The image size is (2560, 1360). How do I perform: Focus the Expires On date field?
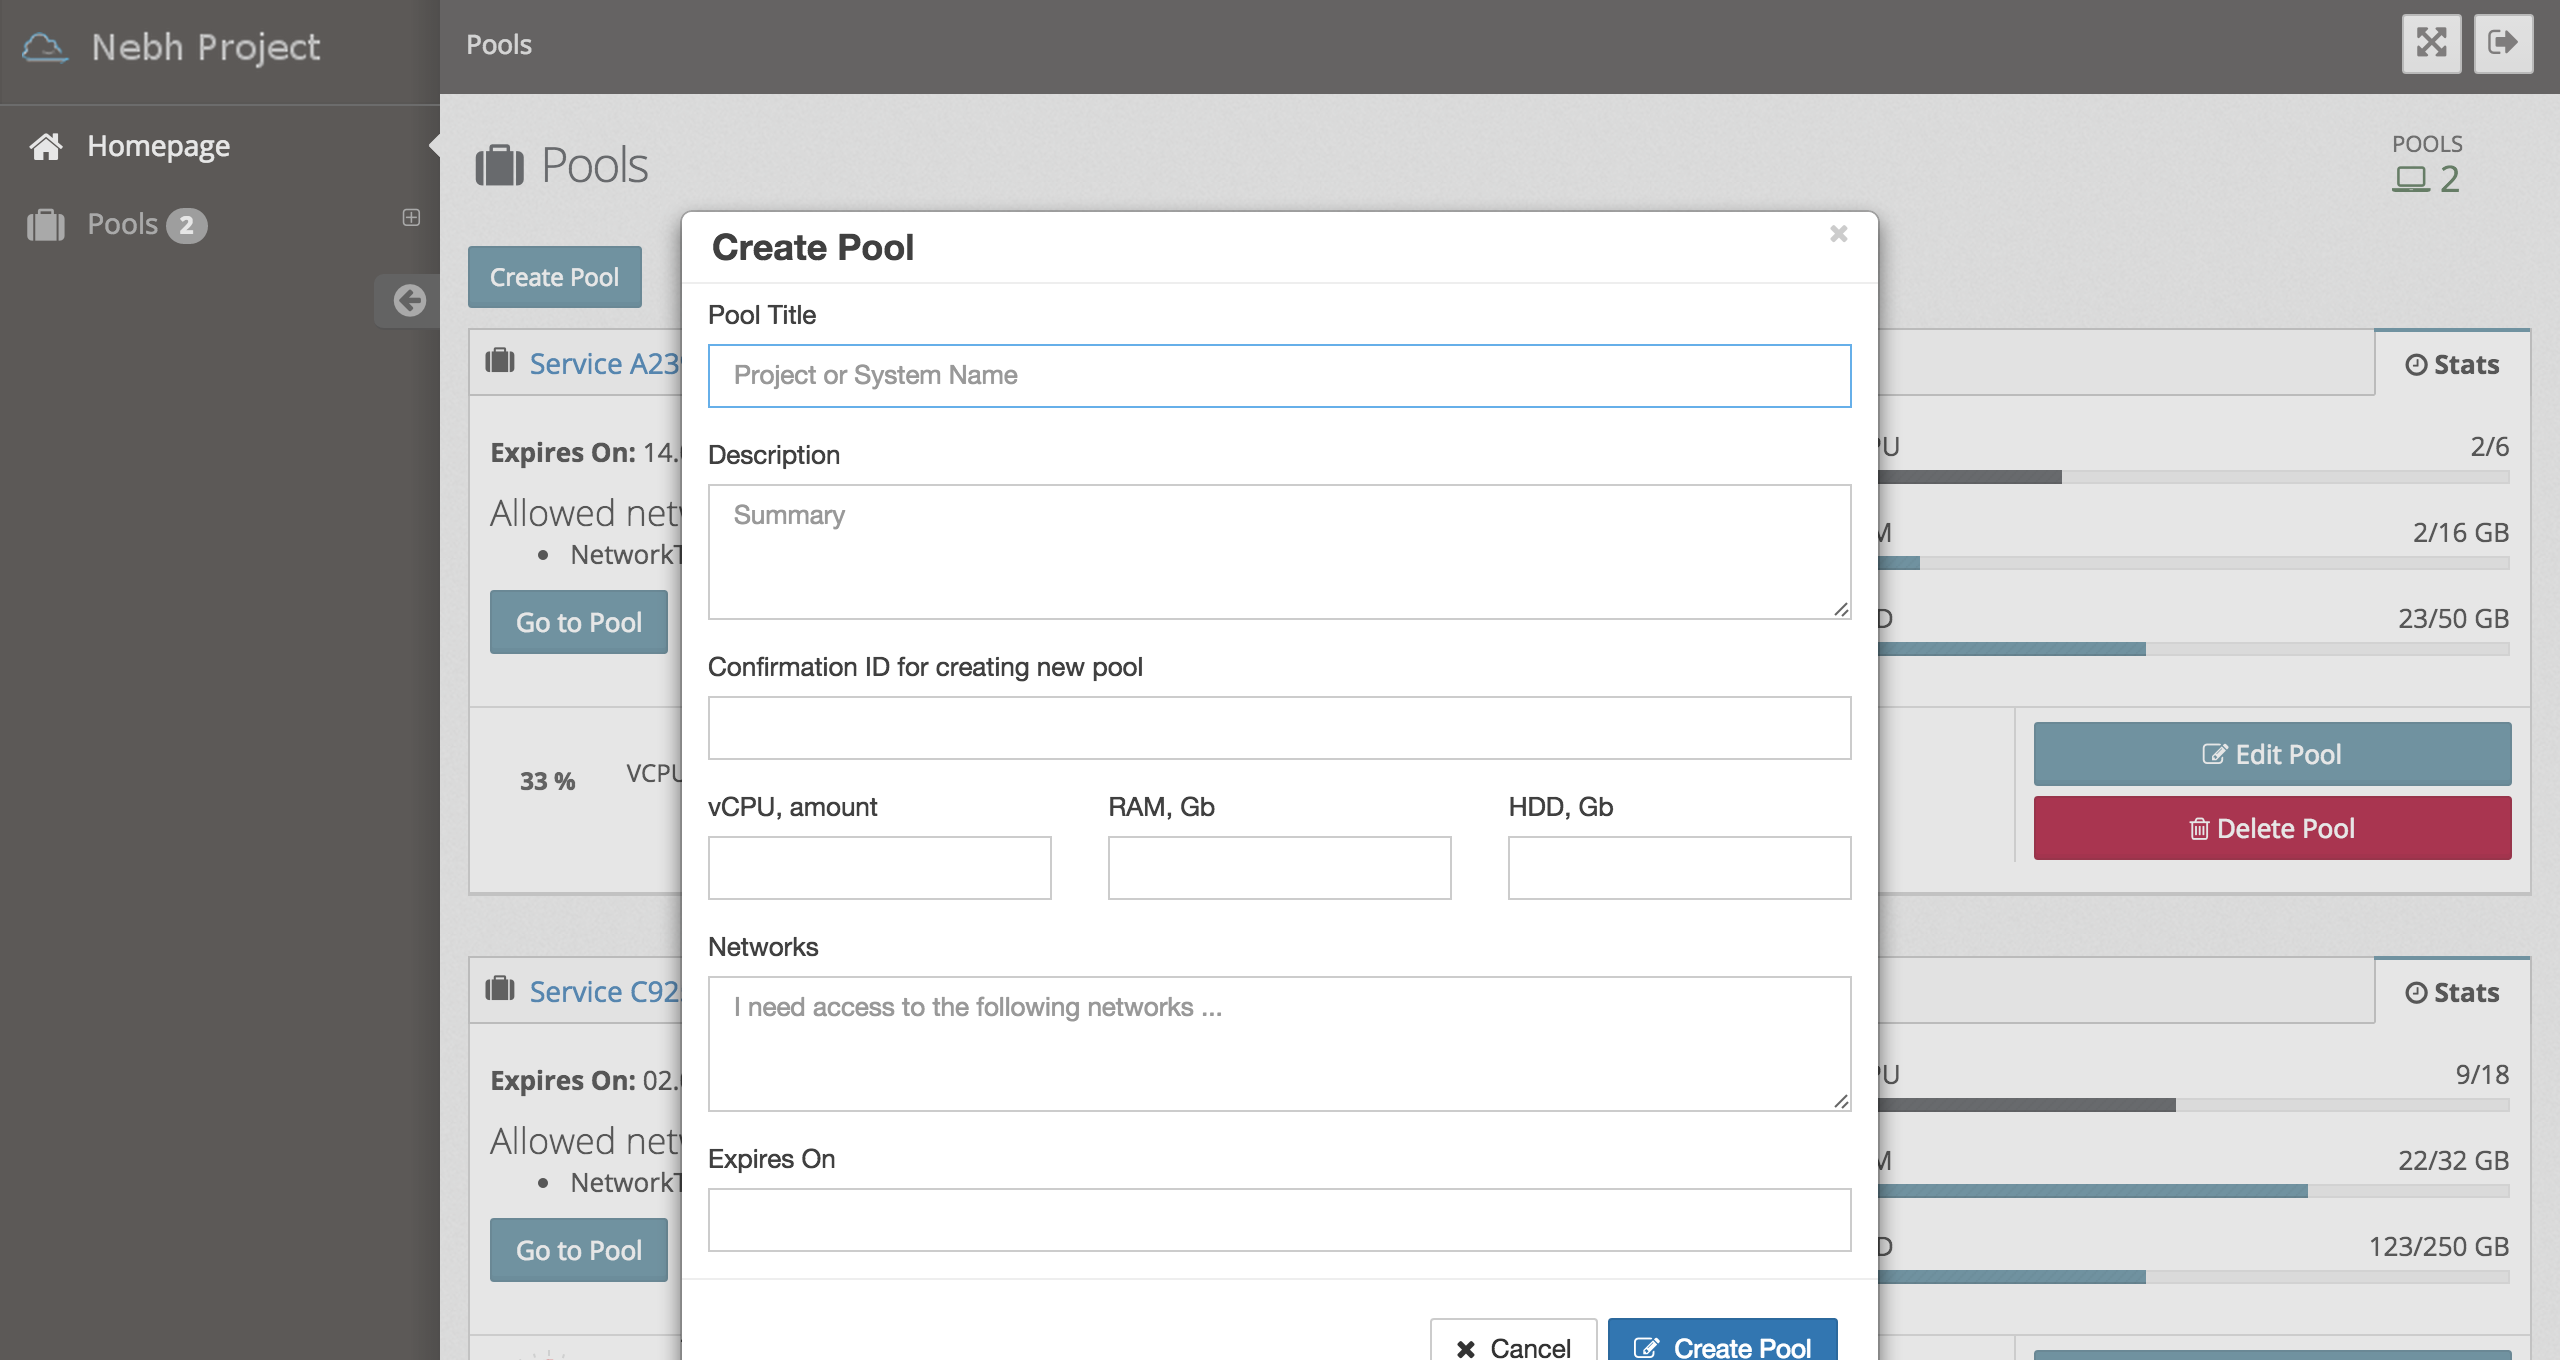tap(1279, 1220)
